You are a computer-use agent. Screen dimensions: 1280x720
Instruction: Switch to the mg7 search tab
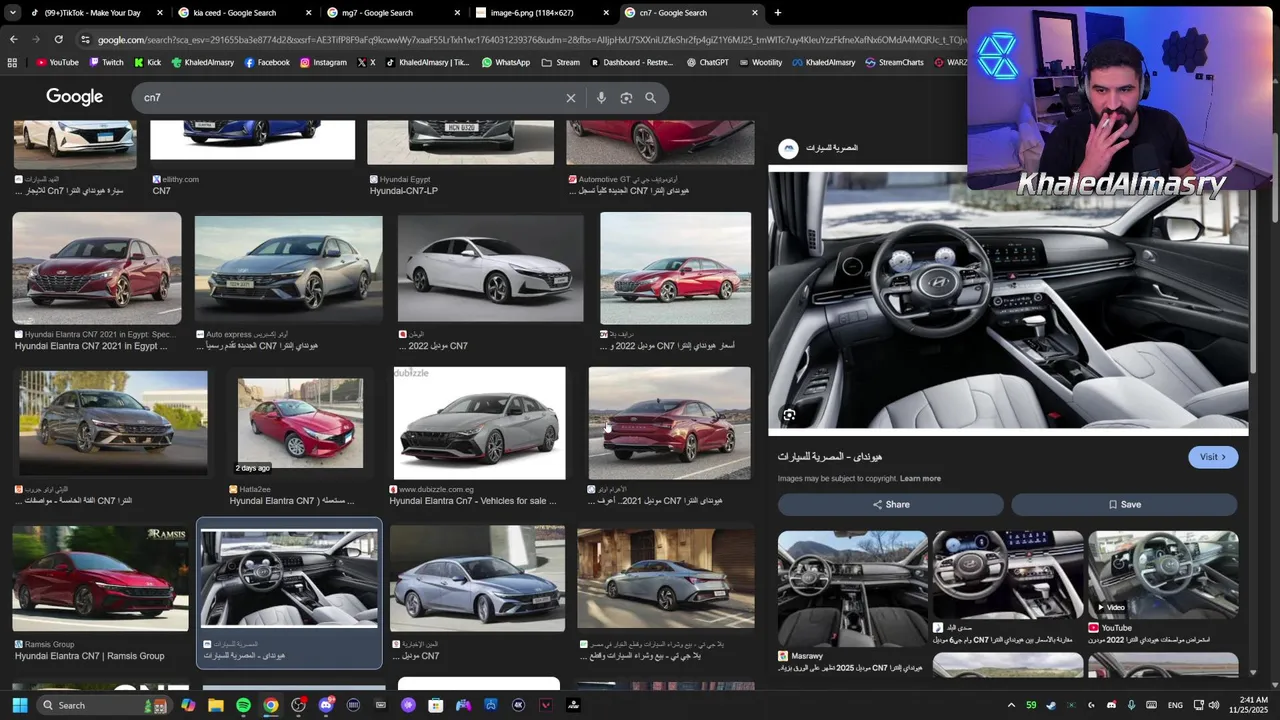click(x=384, y=13)
